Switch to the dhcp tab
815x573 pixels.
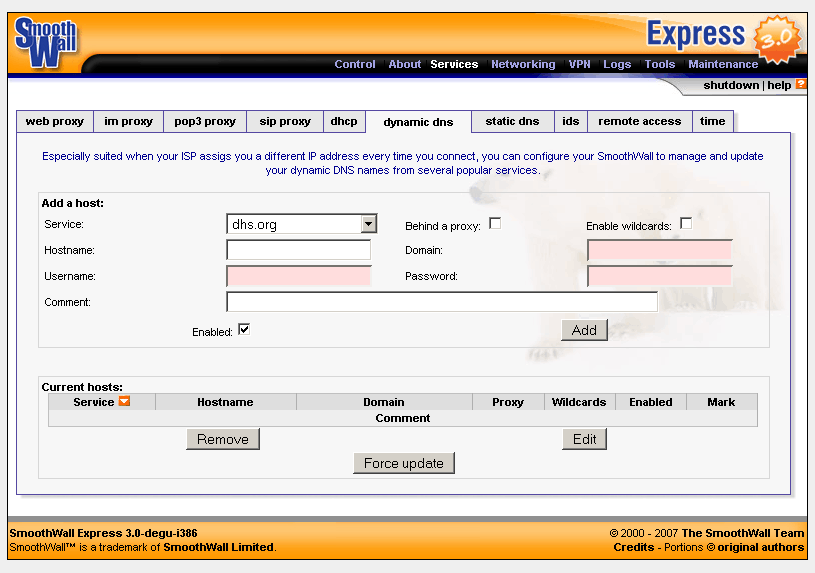point(344,121)
